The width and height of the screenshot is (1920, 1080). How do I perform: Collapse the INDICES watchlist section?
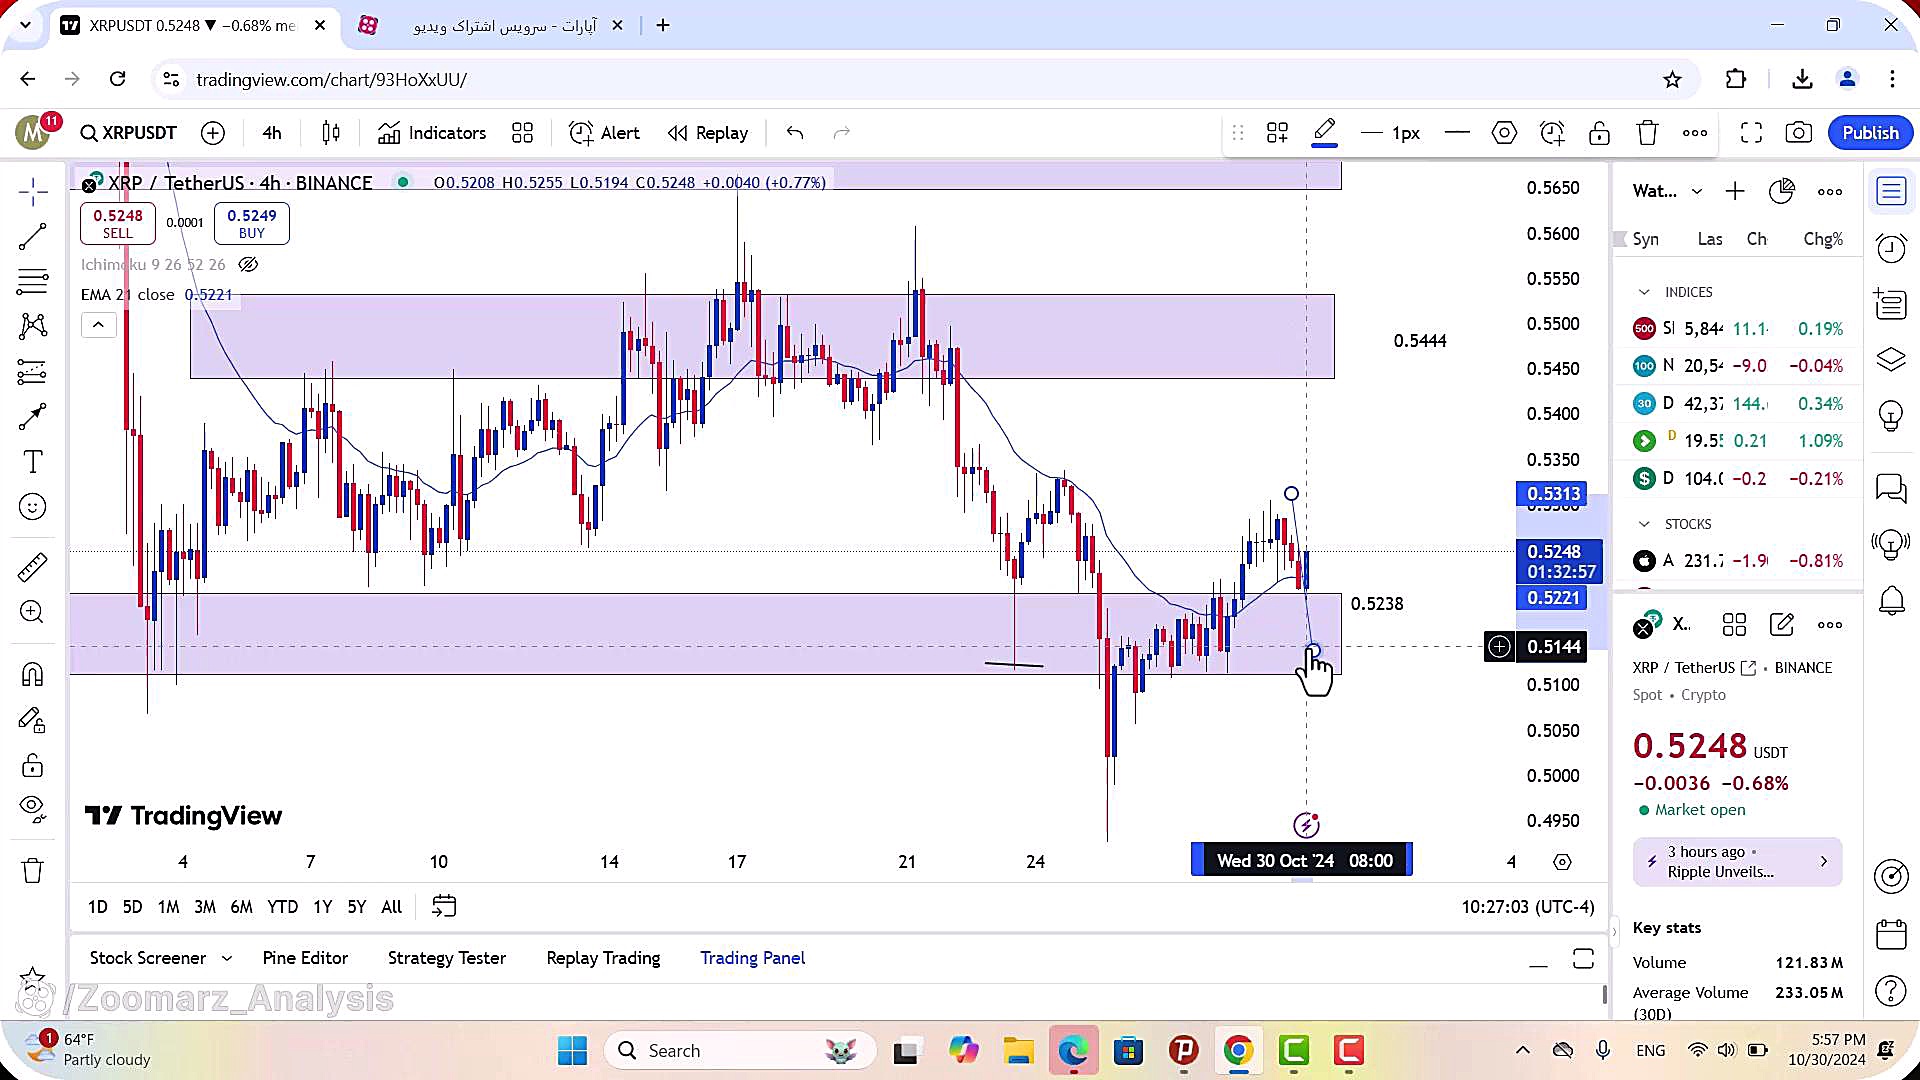(1644, 292)
